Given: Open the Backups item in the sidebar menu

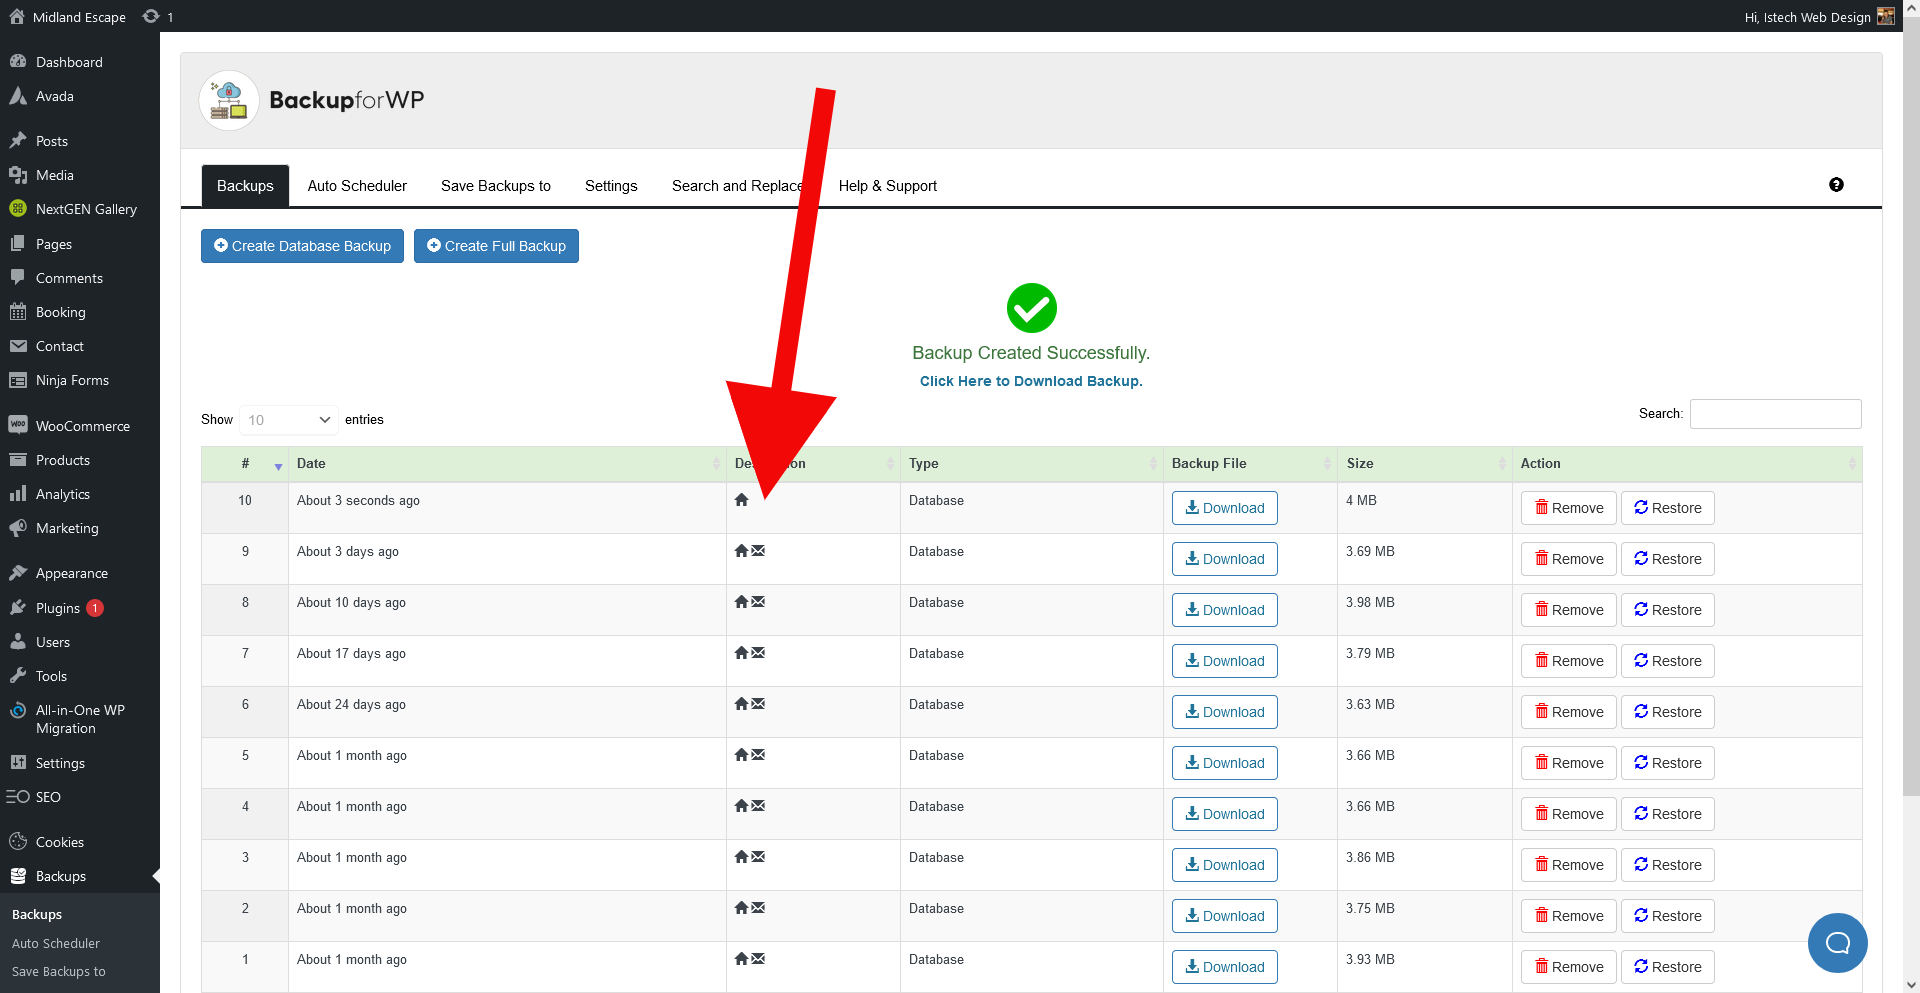Looking at the screenshot, I should tap(61, 876).
